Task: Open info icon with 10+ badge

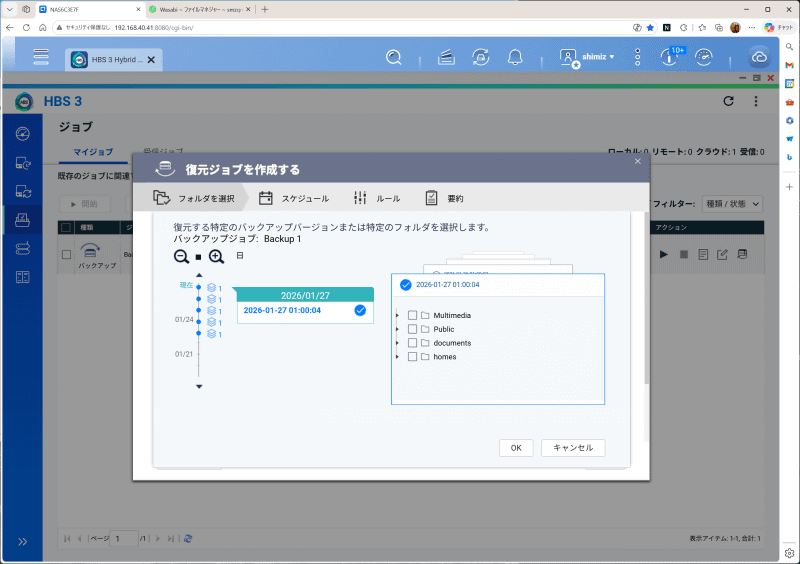Action: click(x=669, y=57)
